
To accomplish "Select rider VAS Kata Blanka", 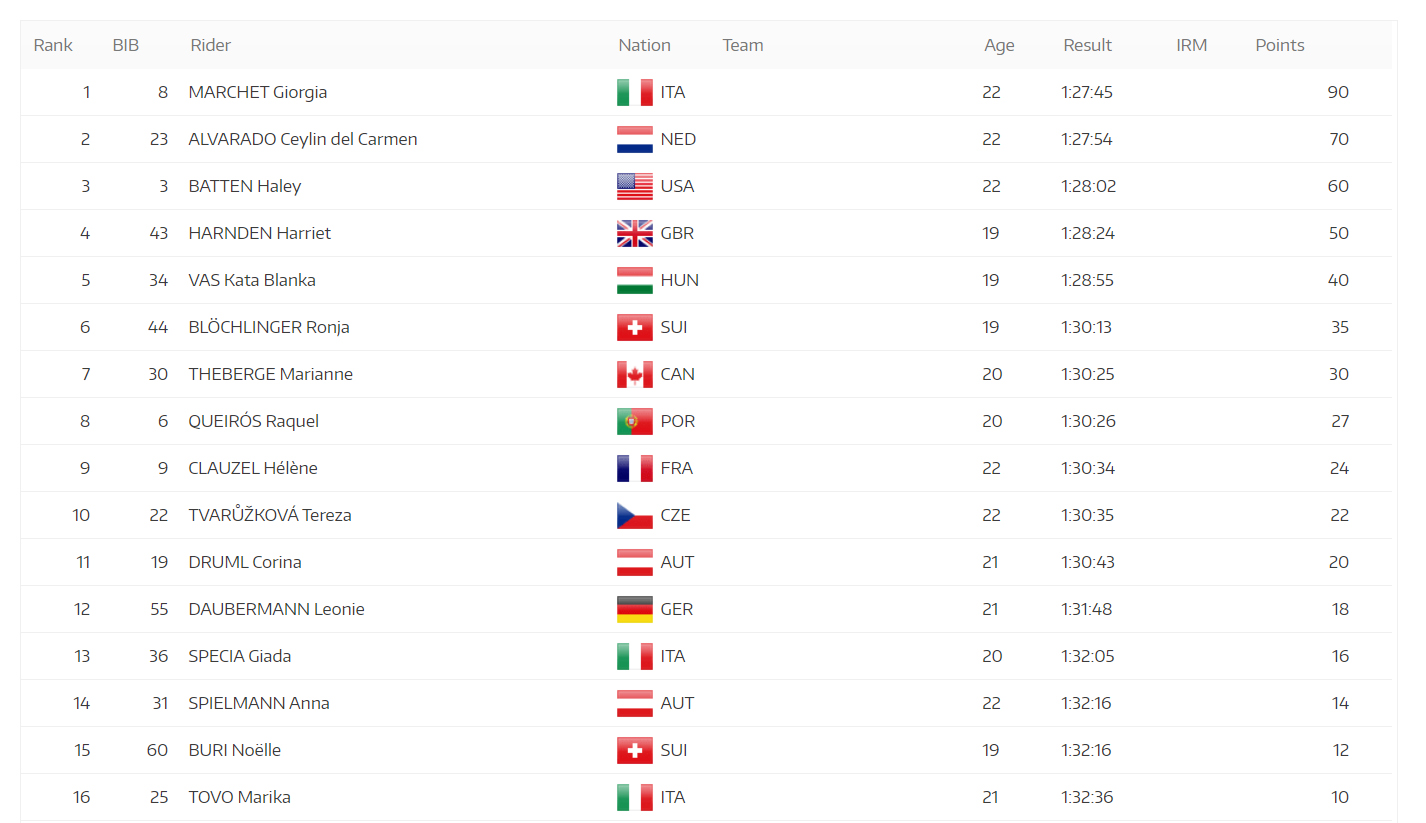I will tap(252, 280).
